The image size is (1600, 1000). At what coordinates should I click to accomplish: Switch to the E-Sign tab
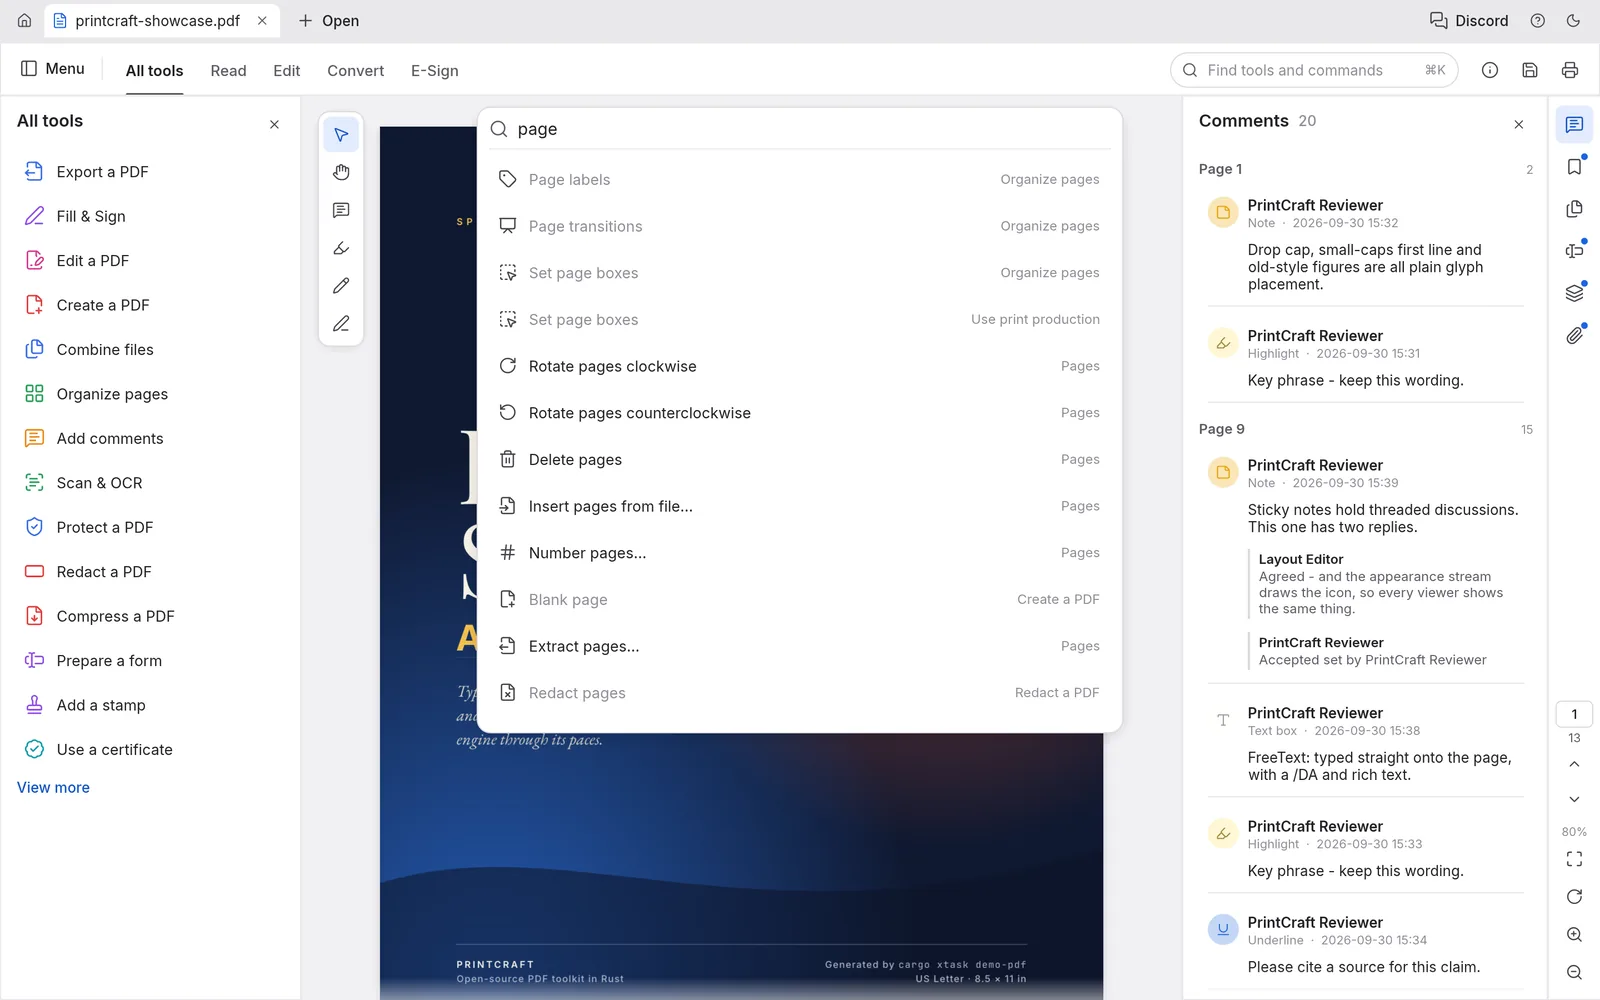click(434, 71)
